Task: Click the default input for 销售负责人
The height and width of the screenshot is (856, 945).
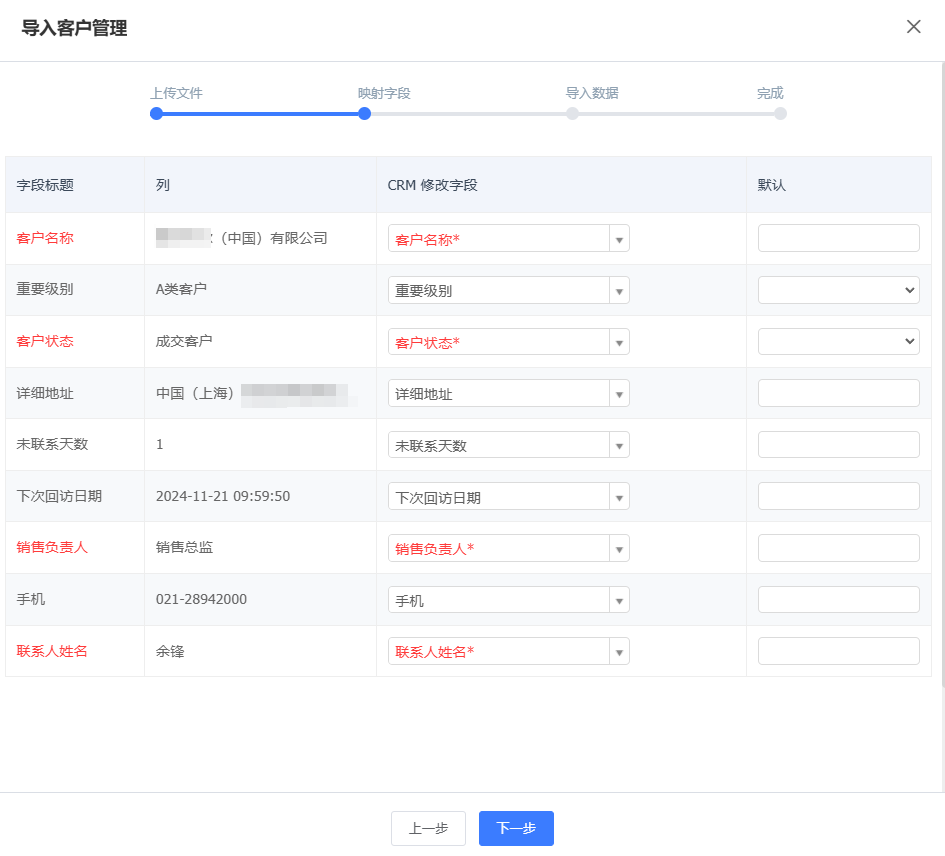Action: point(838,548)
